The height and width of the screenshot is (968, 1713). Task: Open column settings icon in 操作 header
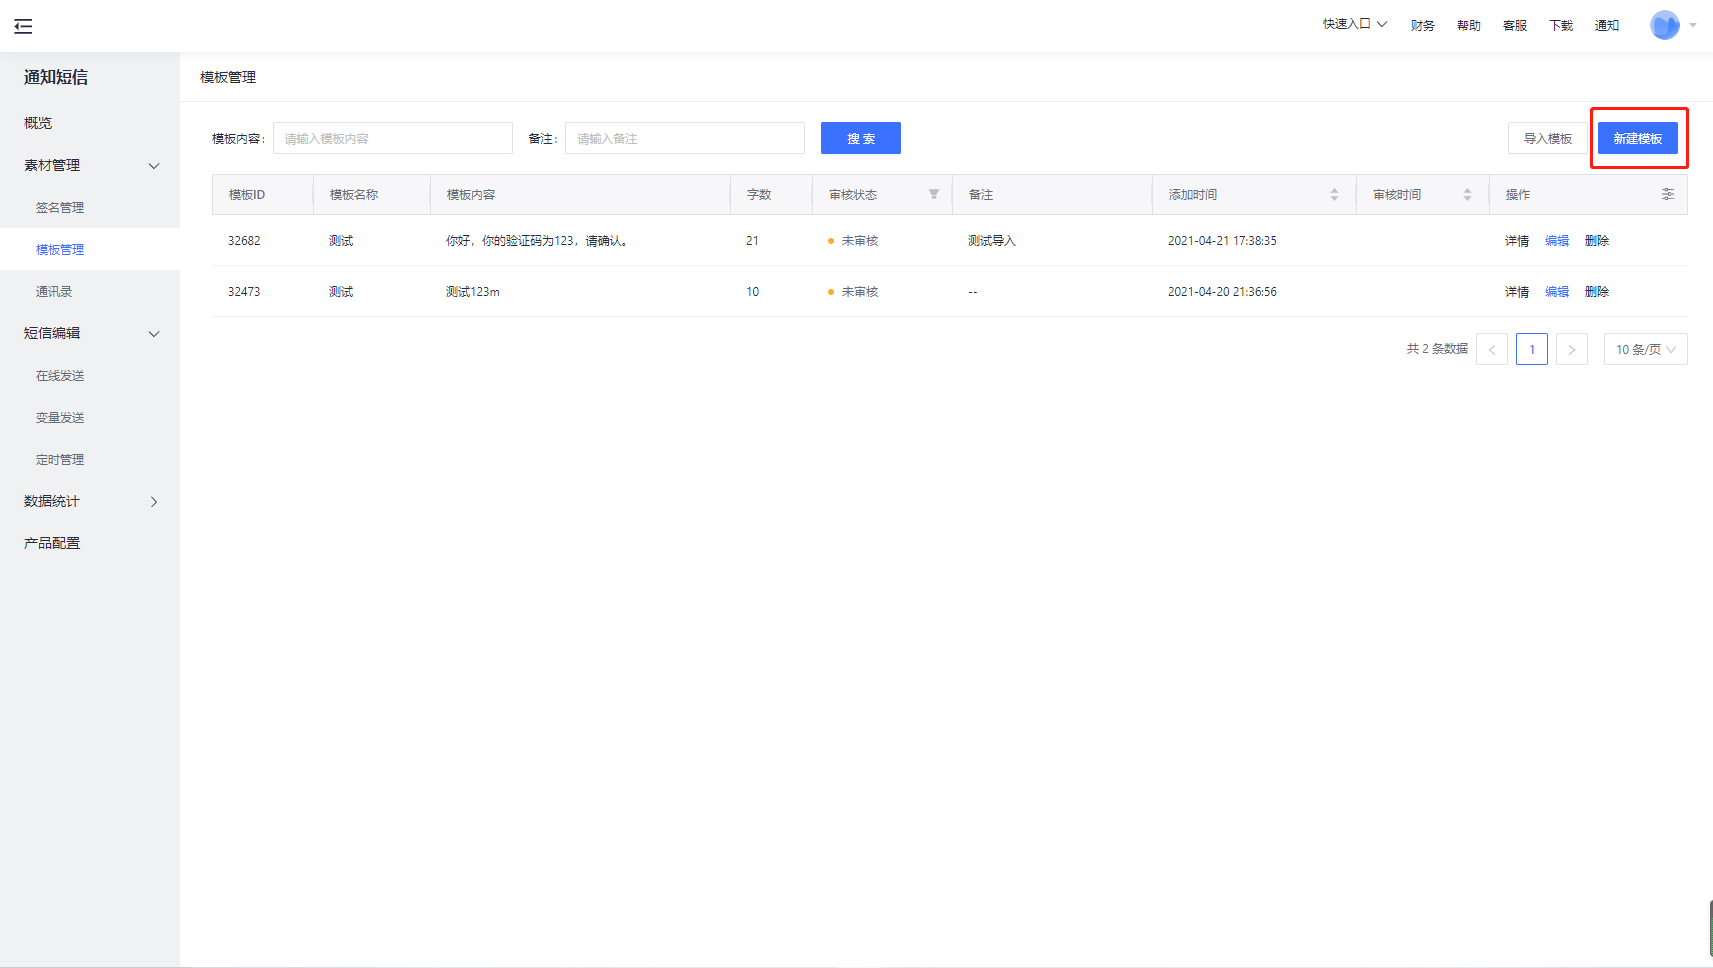pos(1667,194)
